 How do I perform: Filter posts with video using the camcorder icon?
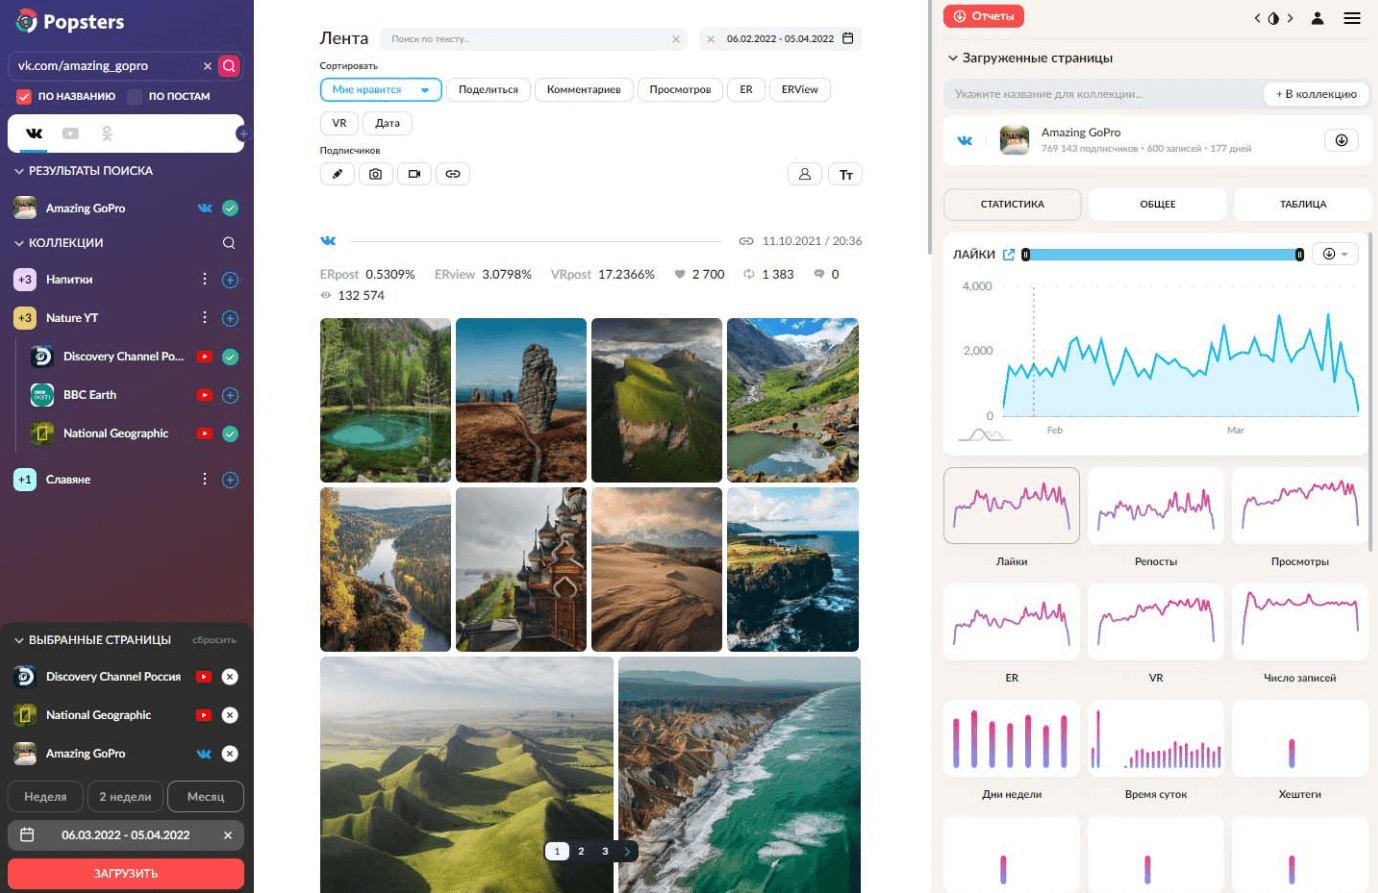pyautogui.click(x=414, y=174)
